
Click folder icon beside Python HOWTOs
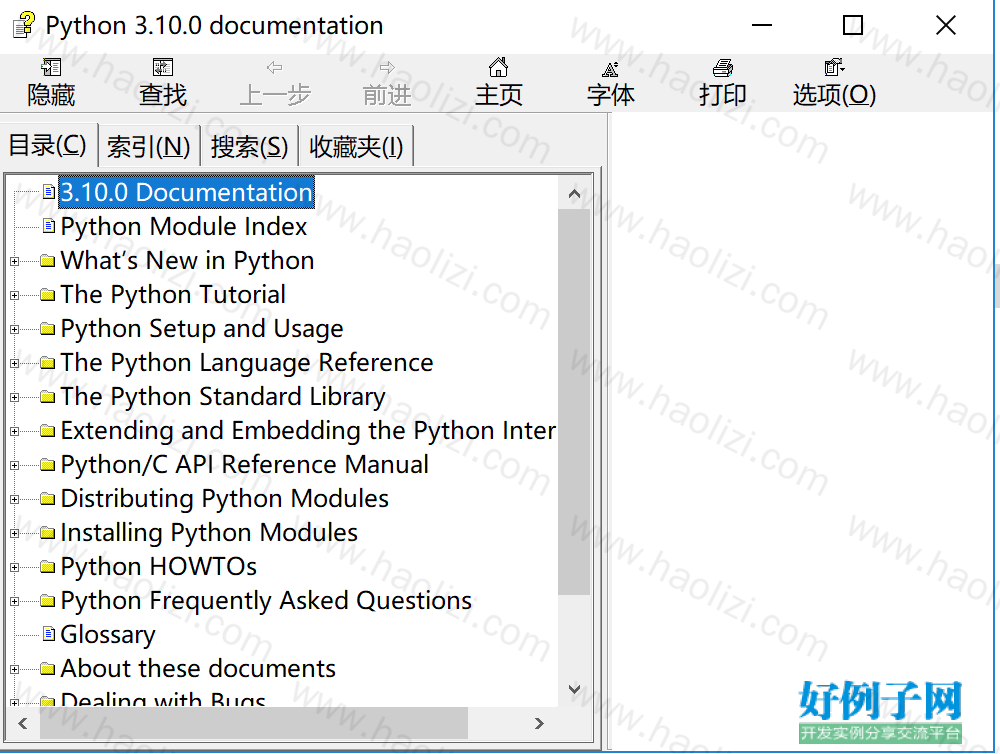(47, 566)
